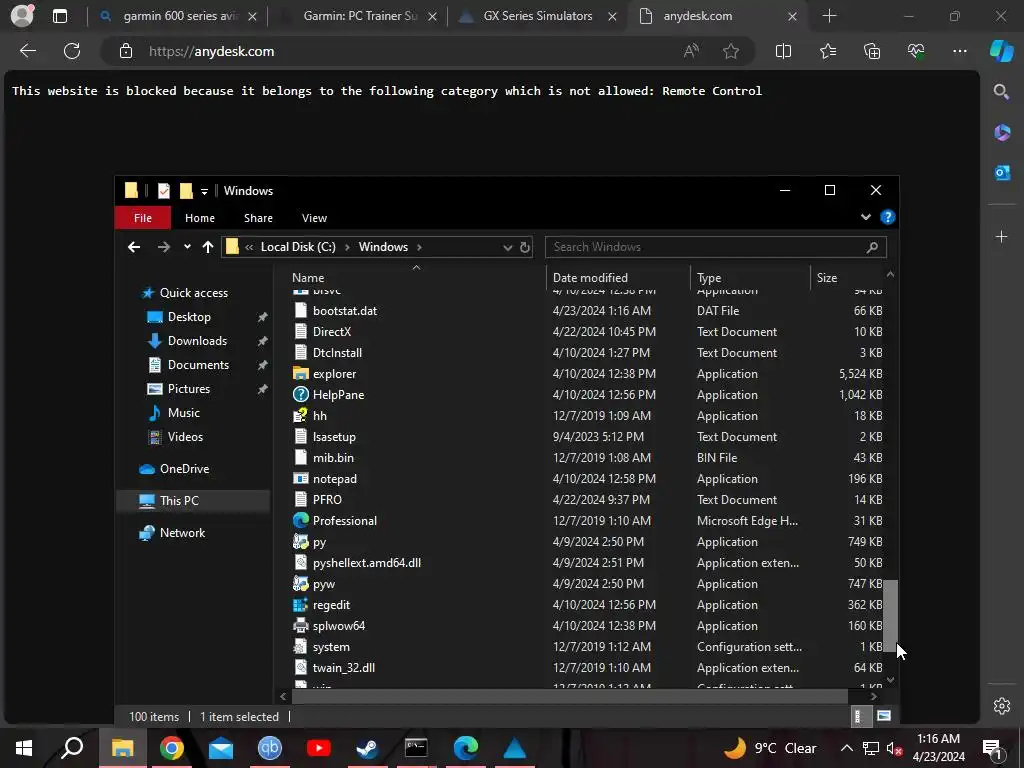Open recent locations dropdown arrow
This screenshot has width=1024, height=768.
187,247
